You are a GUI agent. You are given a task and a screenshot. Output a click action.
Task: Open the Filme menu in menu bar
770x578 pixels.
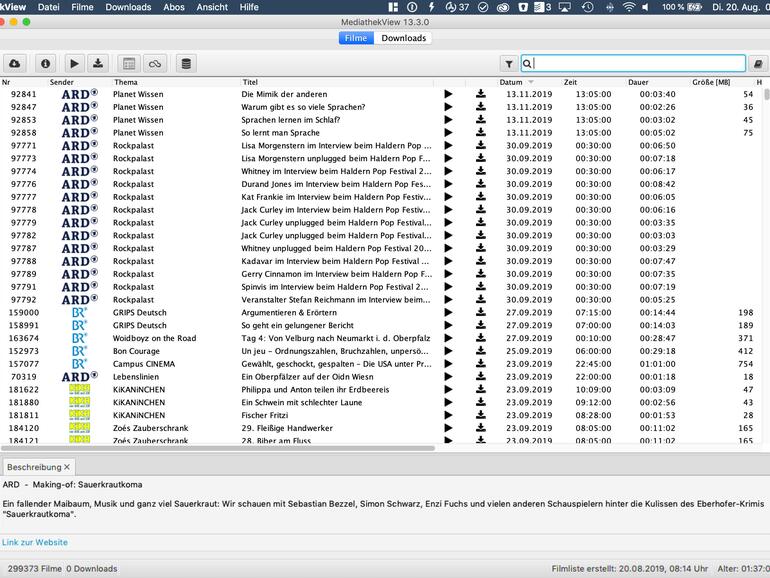coord(82,7)
